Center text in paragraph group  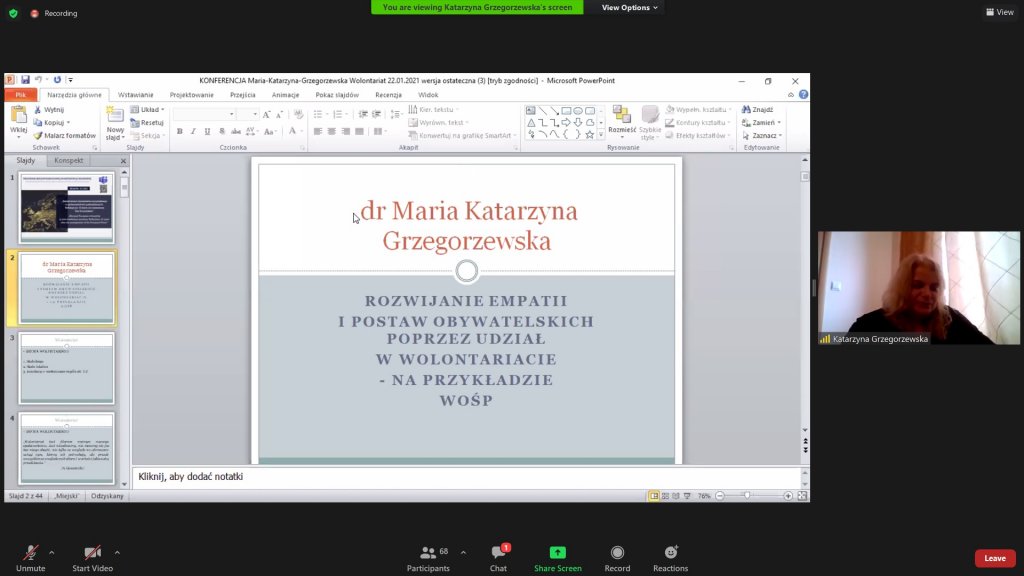tap(332, 131)
